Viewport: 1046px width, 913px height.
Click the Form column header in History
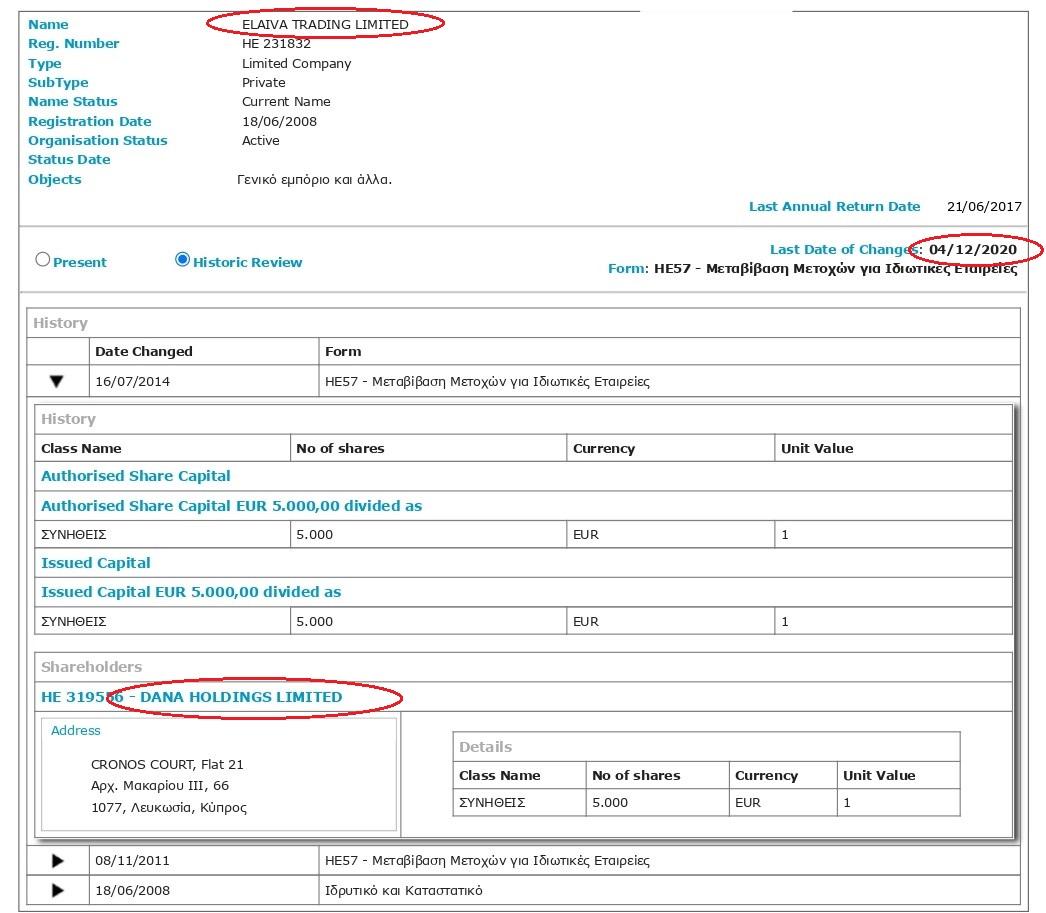tap(343, 351)
